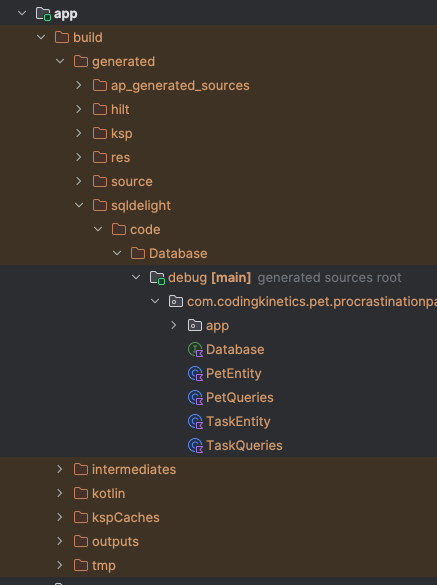Click the PetEntity Kotlin class icon
The image size is (437, 585).
[196, 374]
